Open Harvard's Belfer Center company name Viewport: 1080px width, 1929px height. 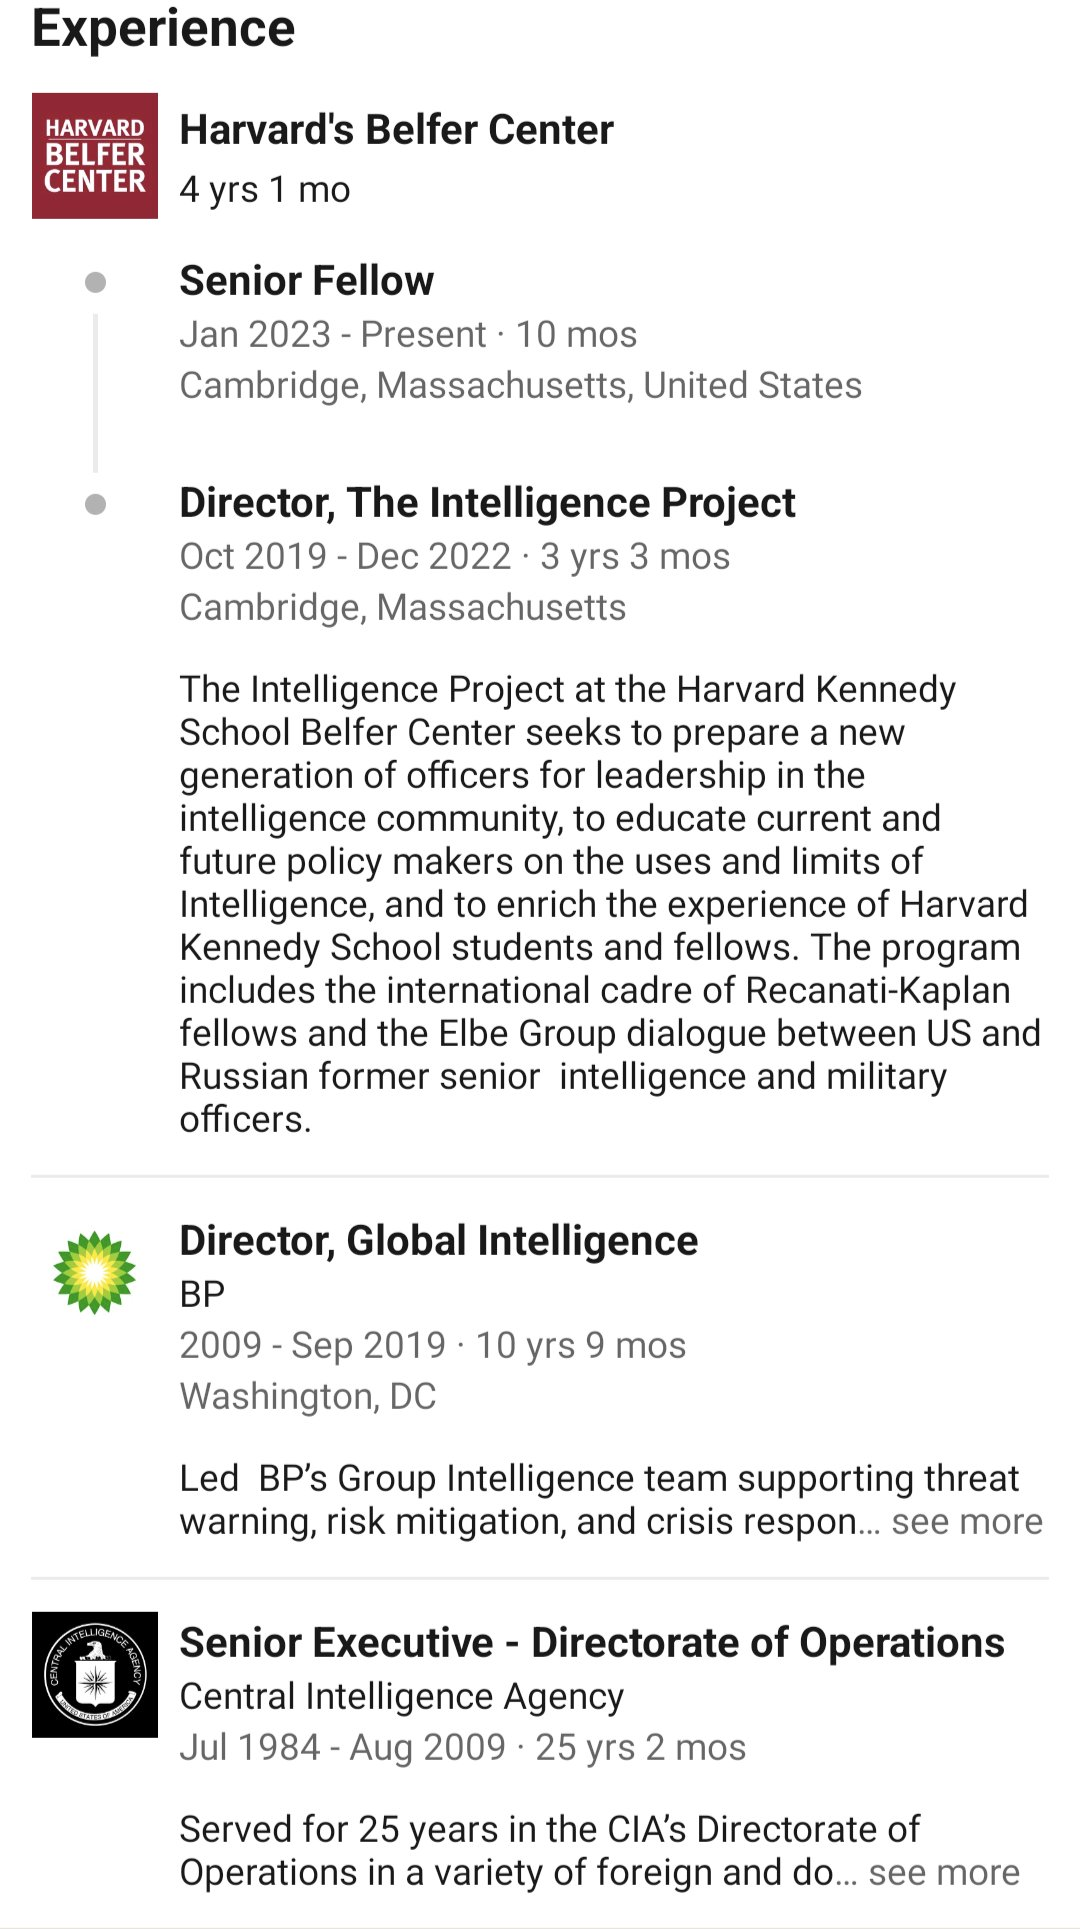(396, 130)
